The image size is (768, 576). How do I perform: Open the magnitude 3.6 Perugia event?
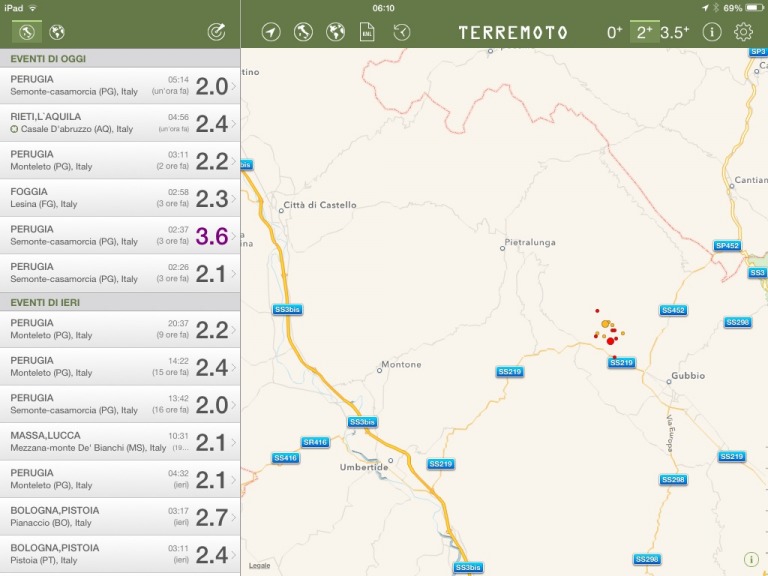(120, 236)
